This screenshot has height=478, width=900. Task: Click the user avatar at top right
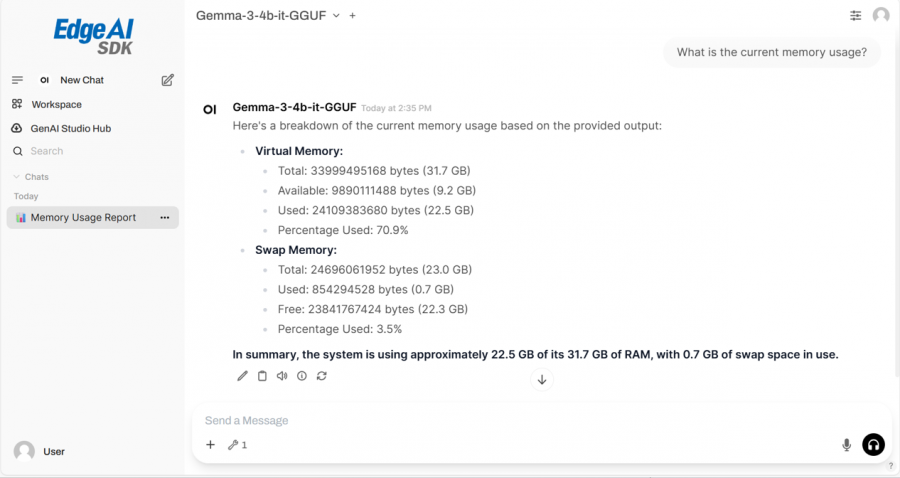click(x=881, y=16)
